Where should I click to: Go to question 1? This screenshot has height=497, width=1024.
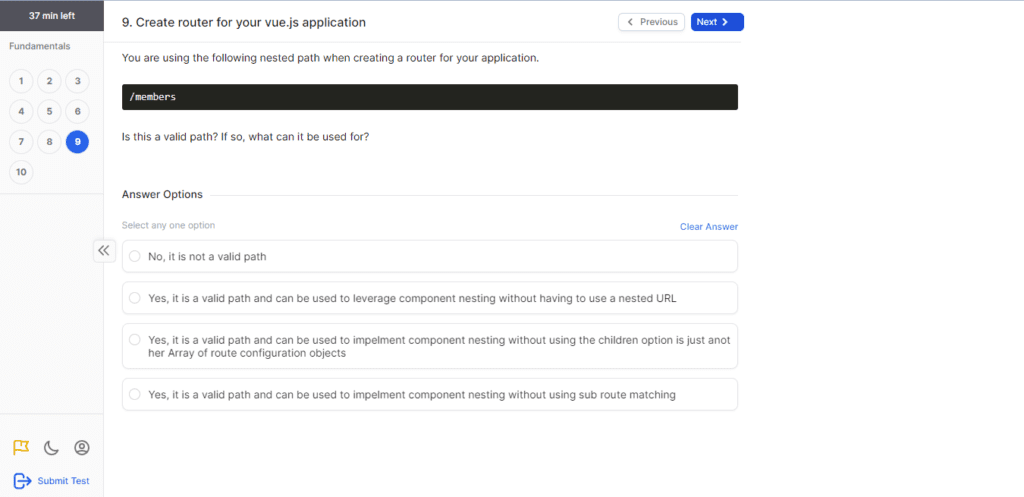click(x=22, y=81)
